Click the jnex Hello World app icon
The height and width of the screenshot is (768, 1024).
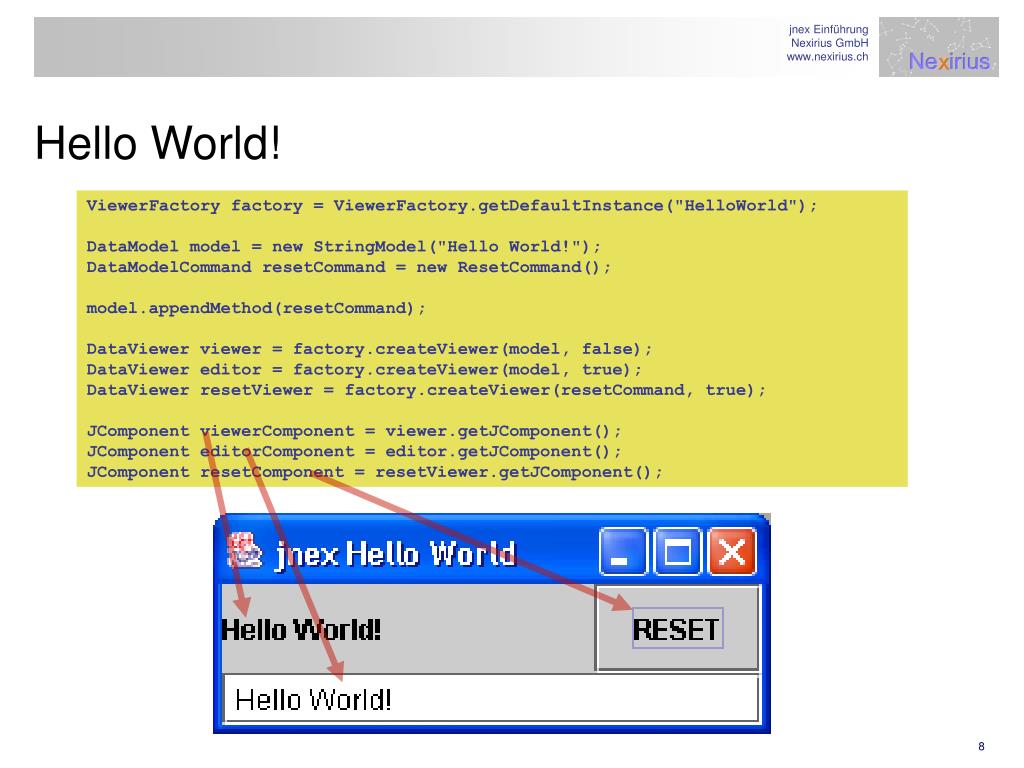[x=244, y=551]
